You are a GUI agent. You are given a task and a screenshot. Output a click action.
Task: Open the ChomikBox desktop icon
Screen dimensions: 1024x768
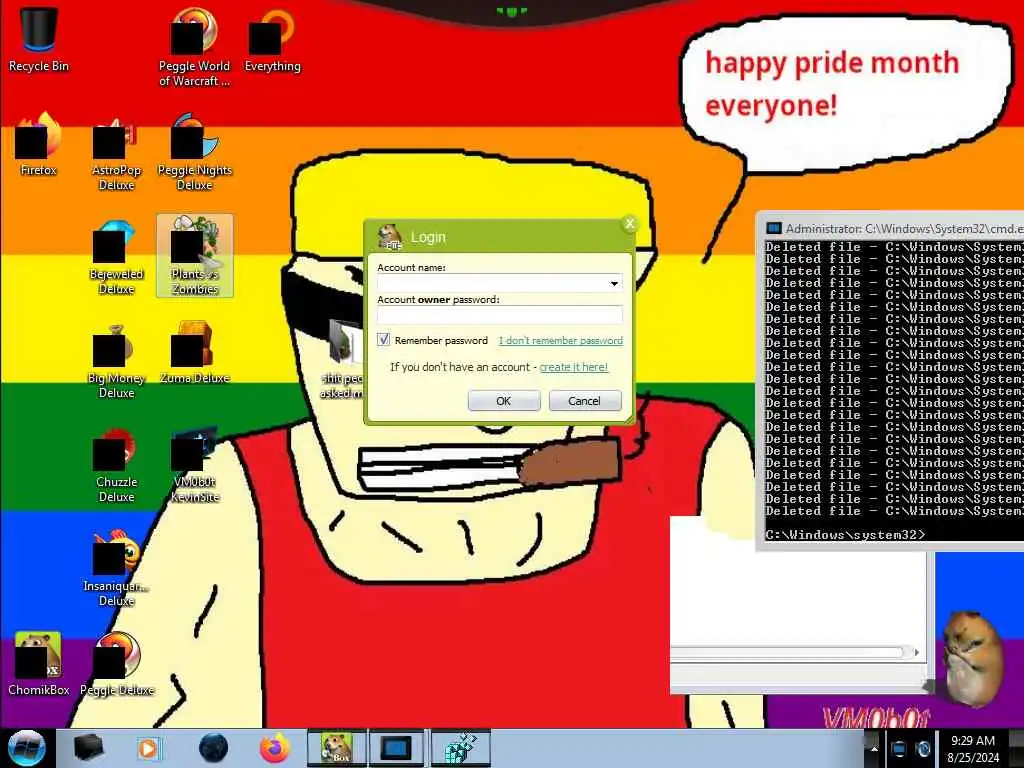point(39,664)
